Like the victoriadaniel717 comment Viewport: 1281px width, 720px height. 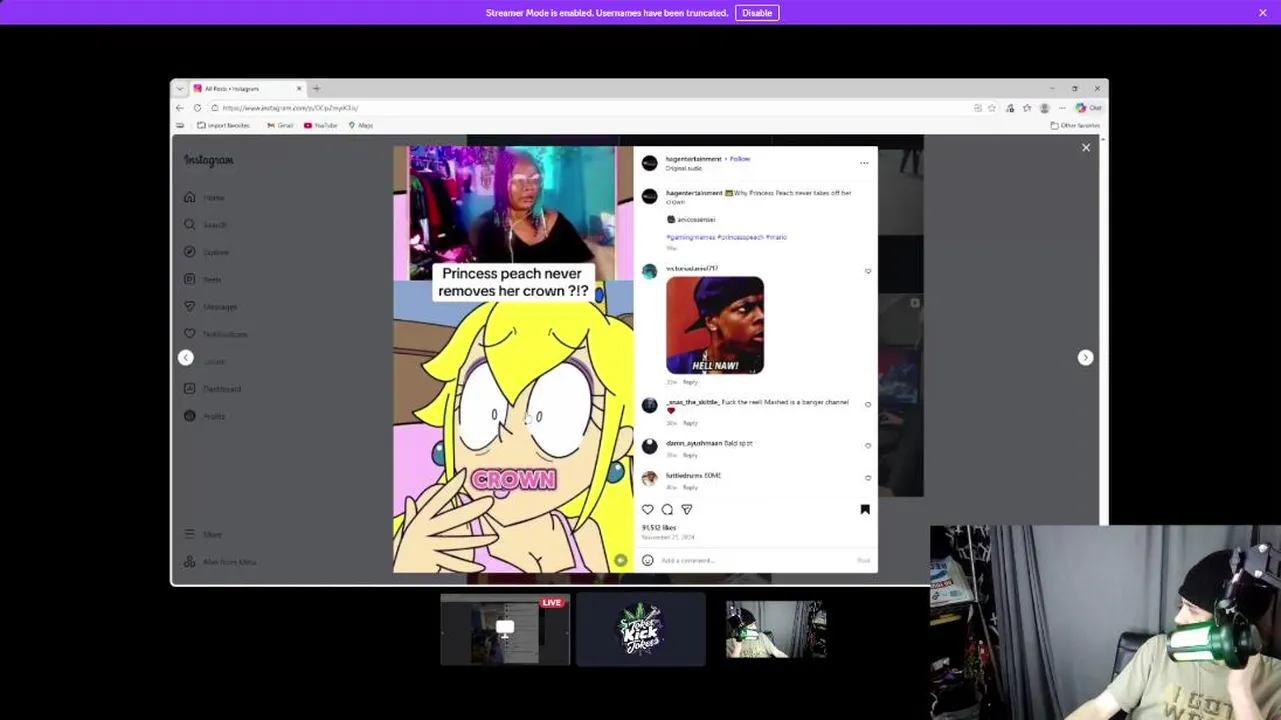tap(868, 271)
